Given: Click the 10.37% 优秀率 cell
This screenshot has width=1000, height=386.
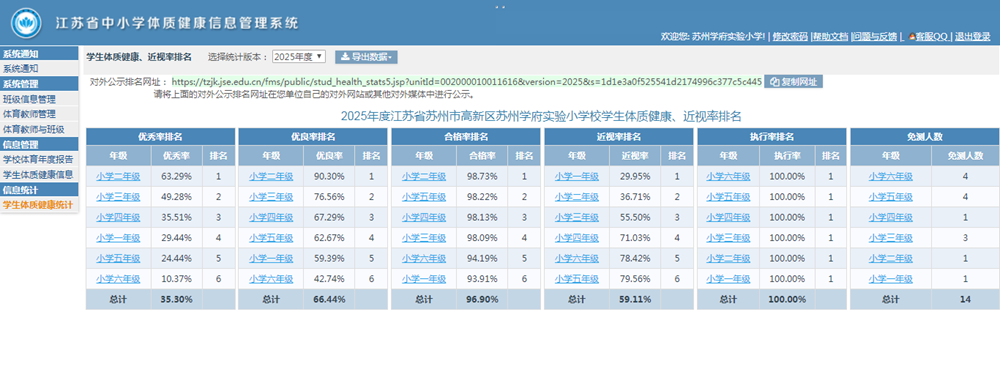Looking at the screenshot, I should coord(177,279).
